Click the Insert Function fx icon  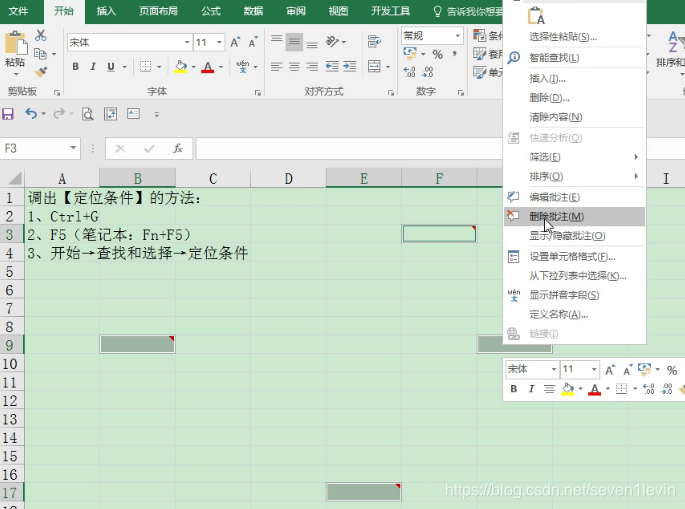178,149
